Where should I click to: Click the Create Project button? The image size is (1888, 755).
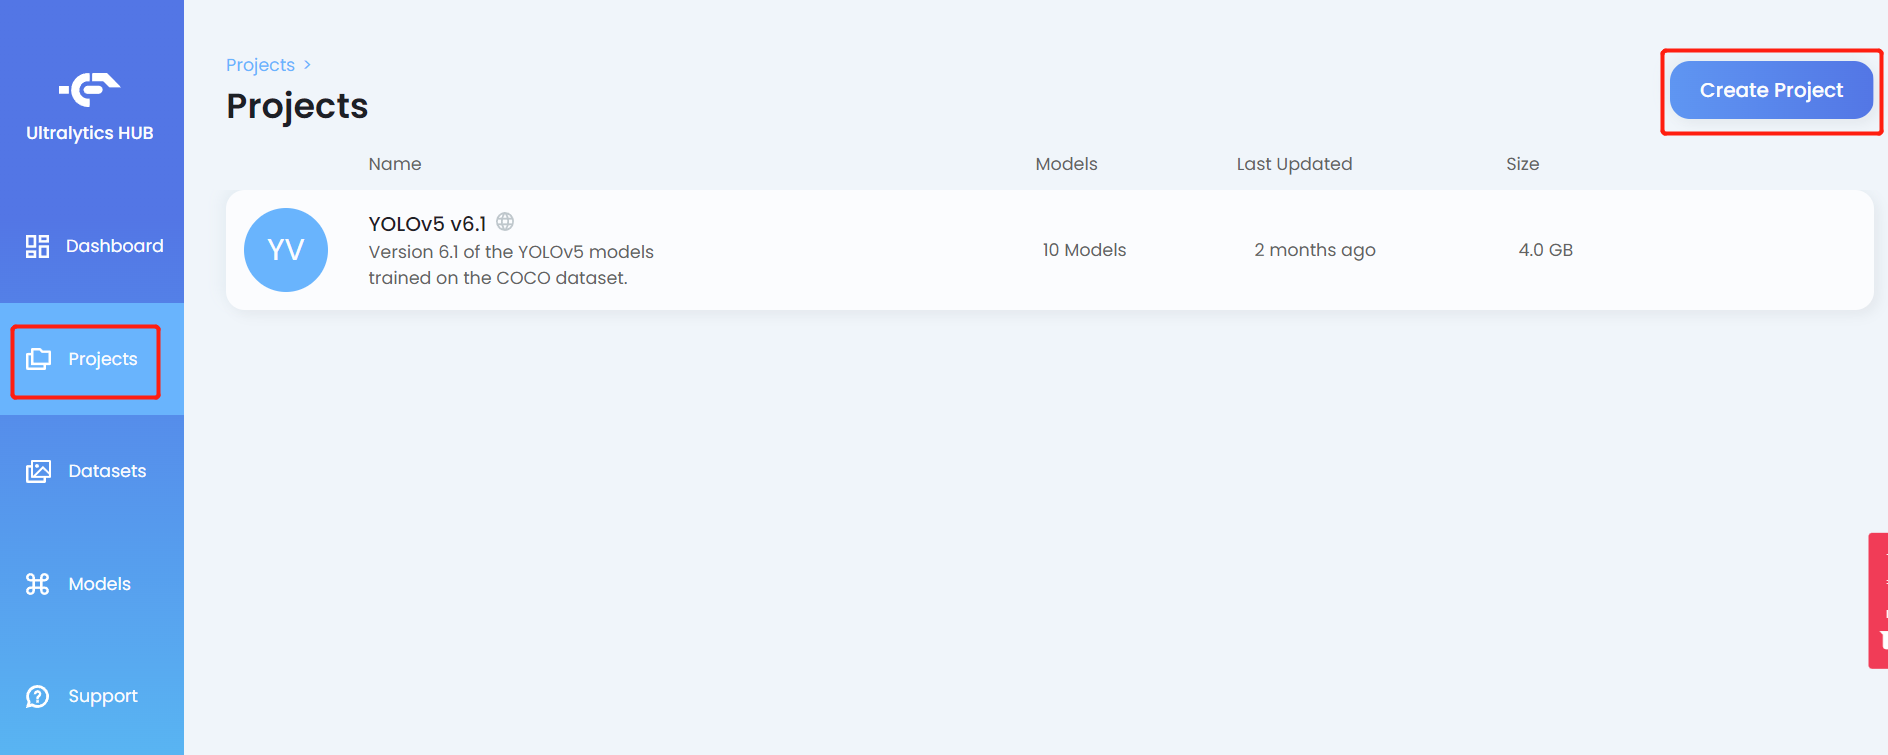[1771, 90]
